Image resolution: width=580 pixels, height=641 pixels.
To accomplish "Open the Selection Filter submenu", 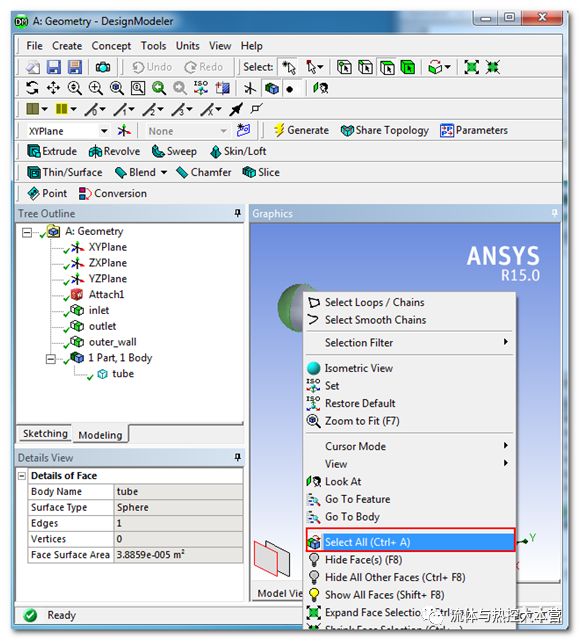I will [x=409, y=343].
